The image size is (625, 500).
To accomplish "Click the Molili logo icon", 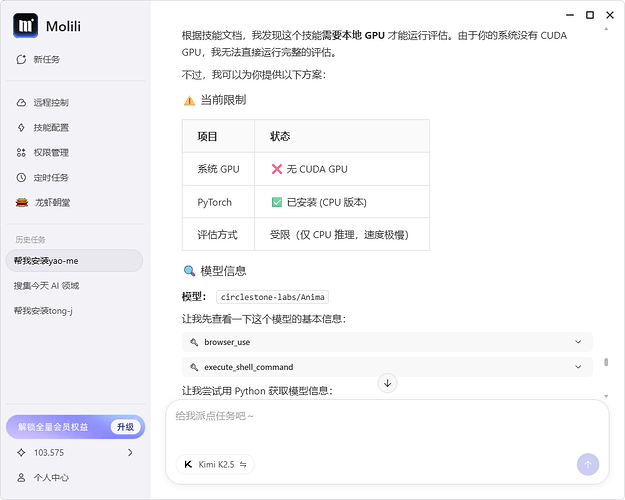I will coord(26,26).
